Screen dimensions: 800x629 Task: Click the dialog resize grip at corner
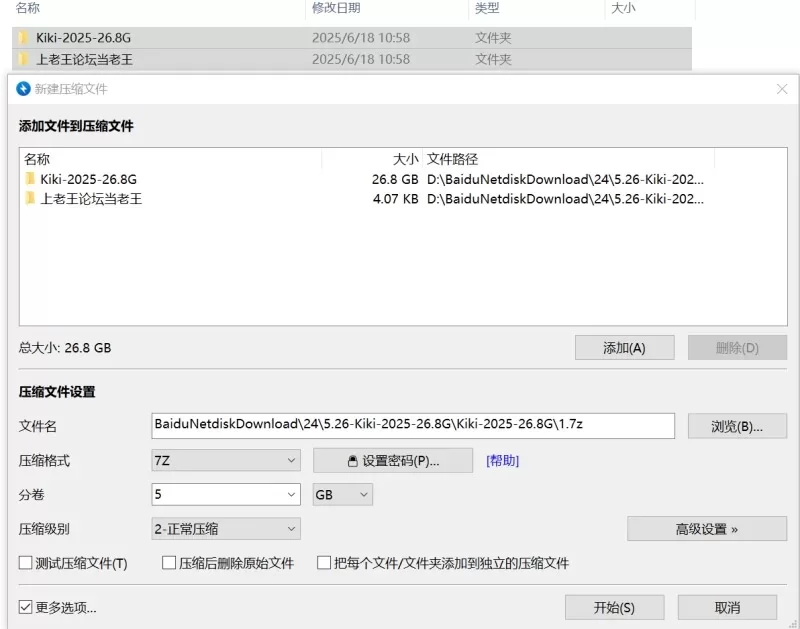pos(793,623)
